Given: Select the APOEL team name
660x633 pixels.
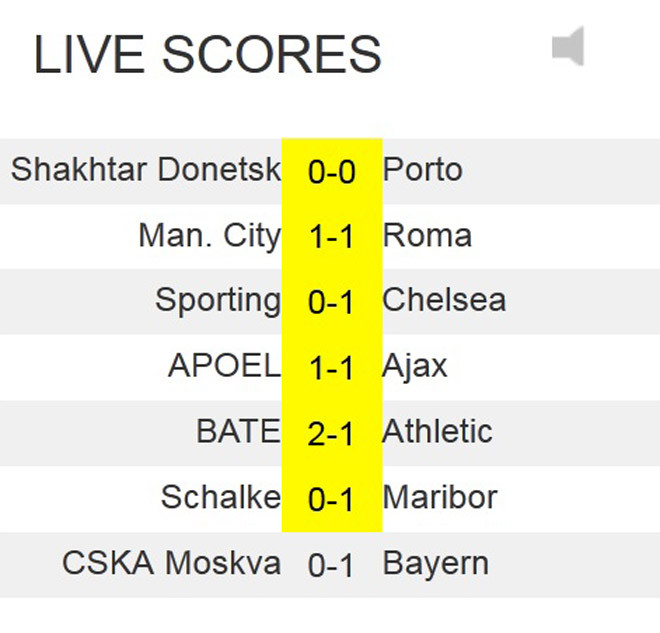Looking at the screenshot, I should 224,366.
